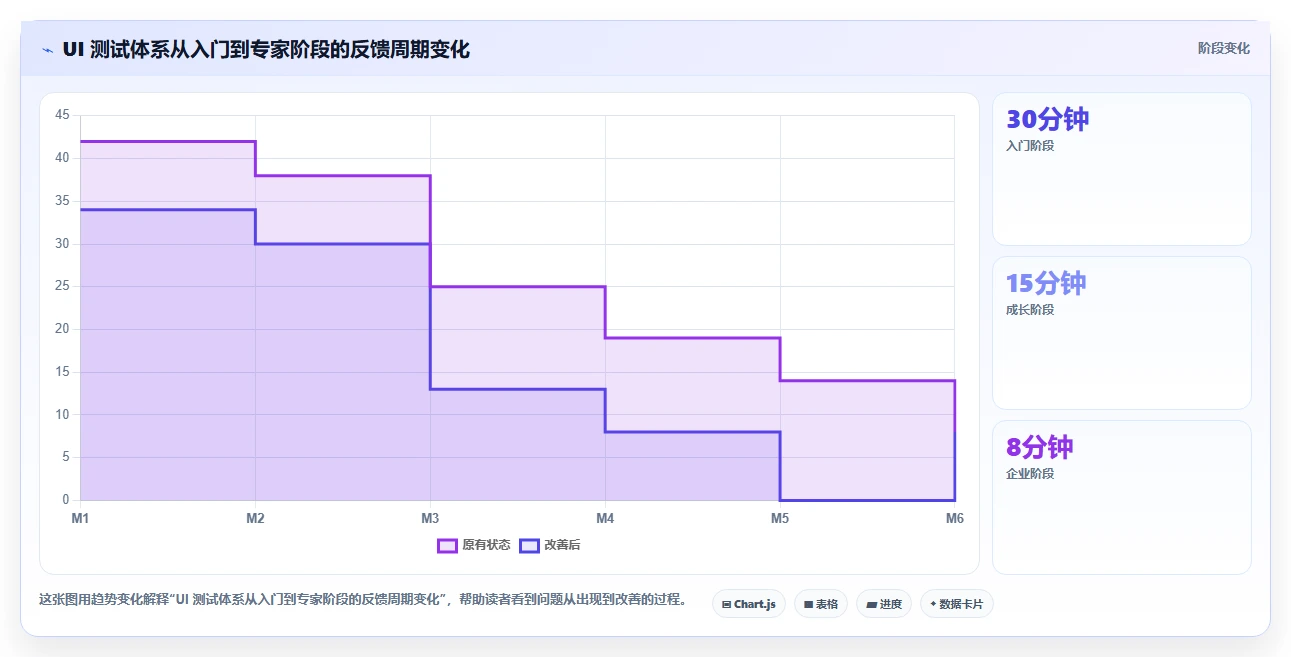Click the 25 y-axis value
Image resolution: width=1291 pixels, height=657 pixels.
pyautogui.click(x=62, y=286)
